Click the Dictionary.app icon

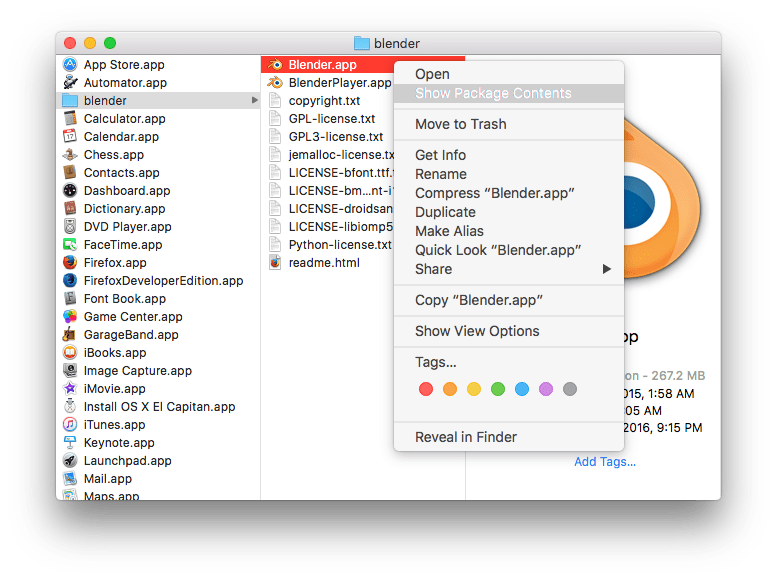[x=70, y=209]
